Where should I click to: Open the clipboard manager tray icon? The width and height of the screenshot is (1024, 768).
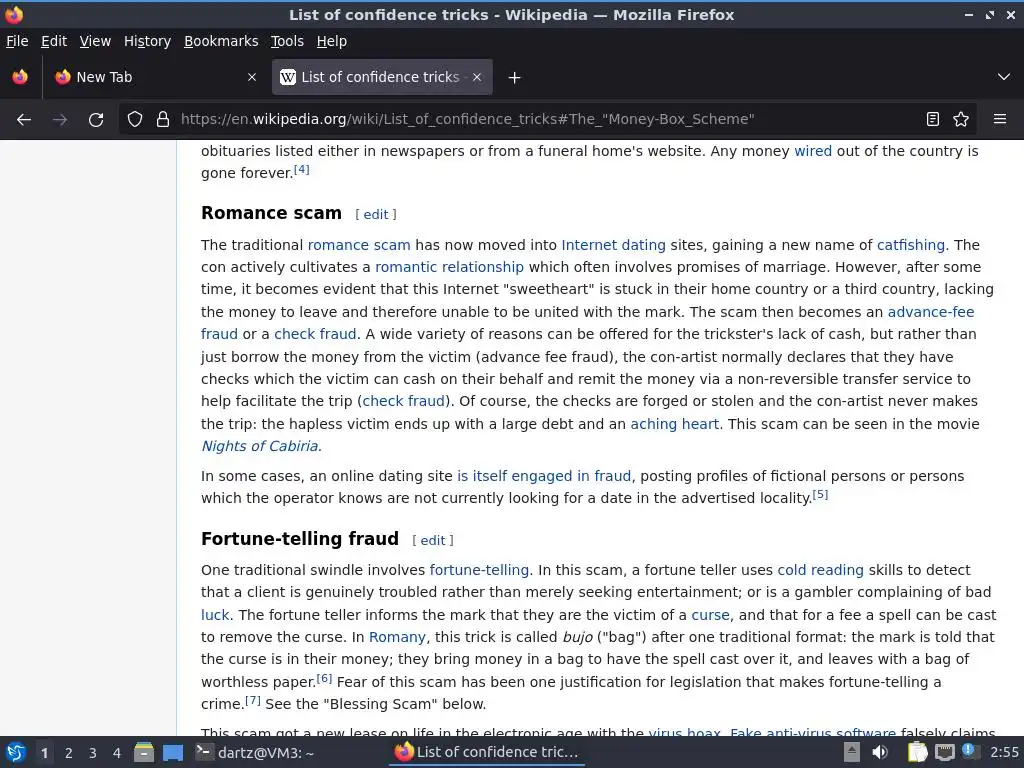click(x=917, y=753)
